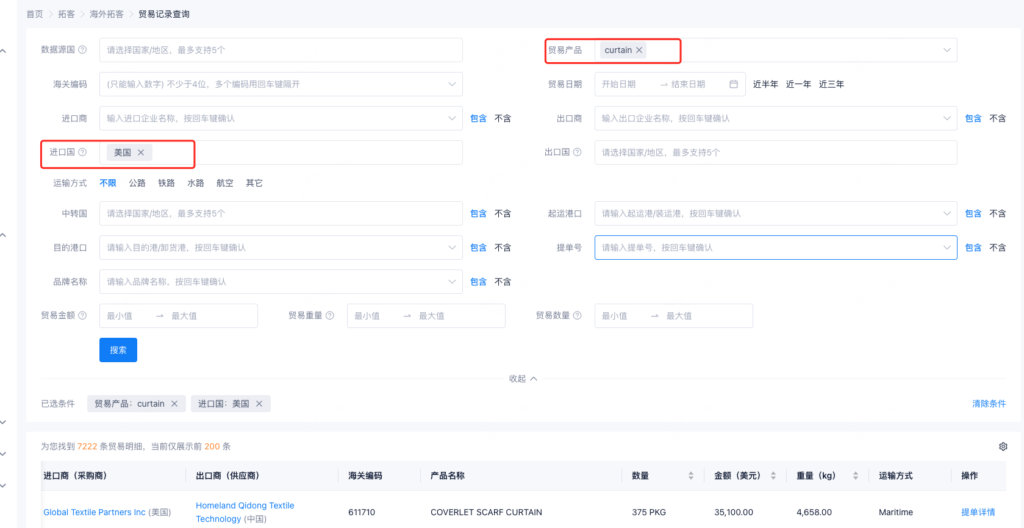Select 航空 transport mode option
Image resolution: width=1024 pixels, height=528 pixels.
tap(225, 183)
